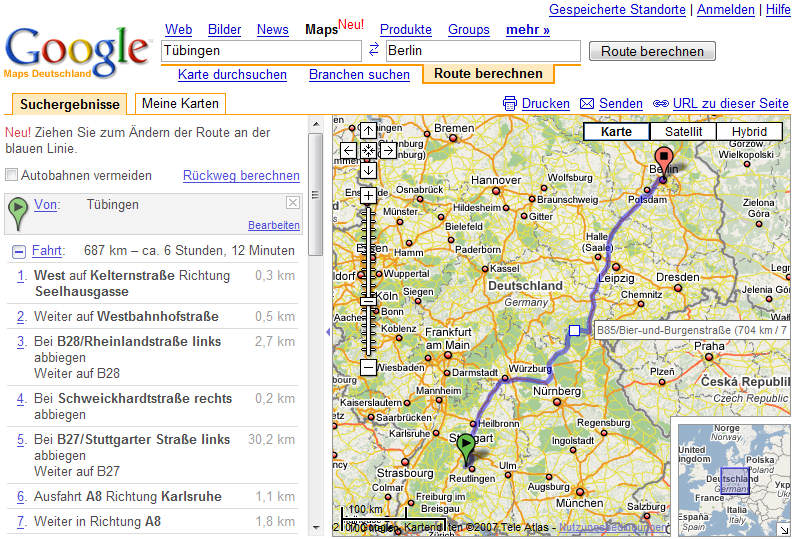Pan the map down with the arrow button
This screenshot has width=794, height=539.
(368, 170)
